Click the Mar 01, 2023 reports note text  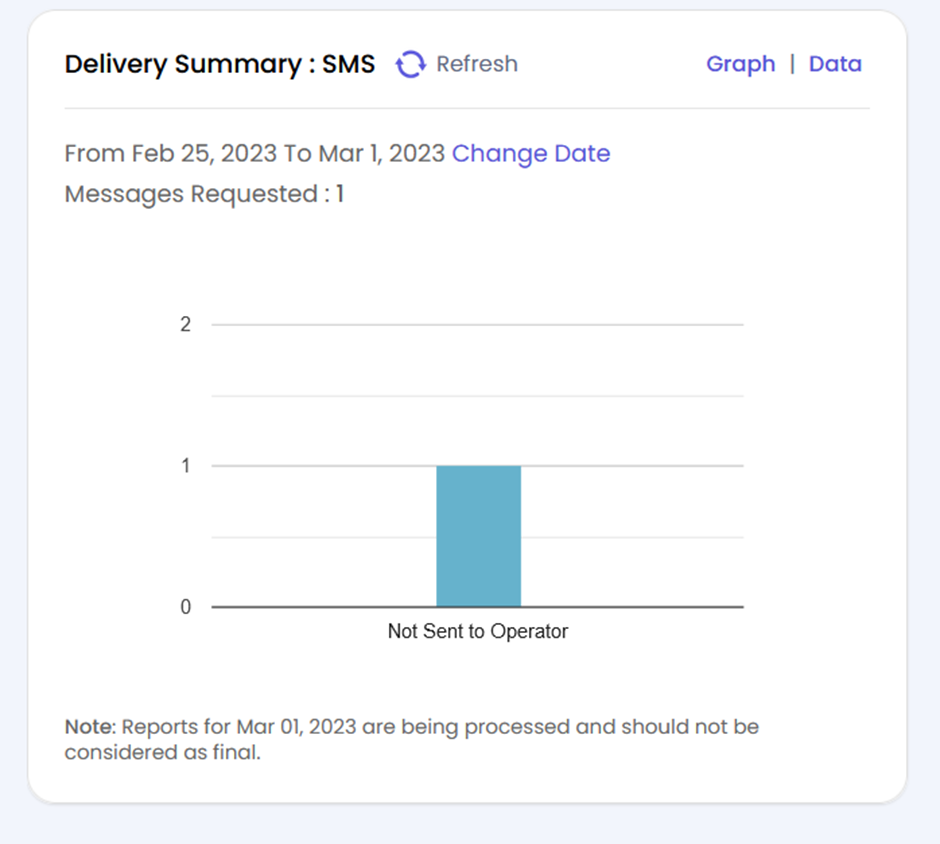[x=440, y=727]
